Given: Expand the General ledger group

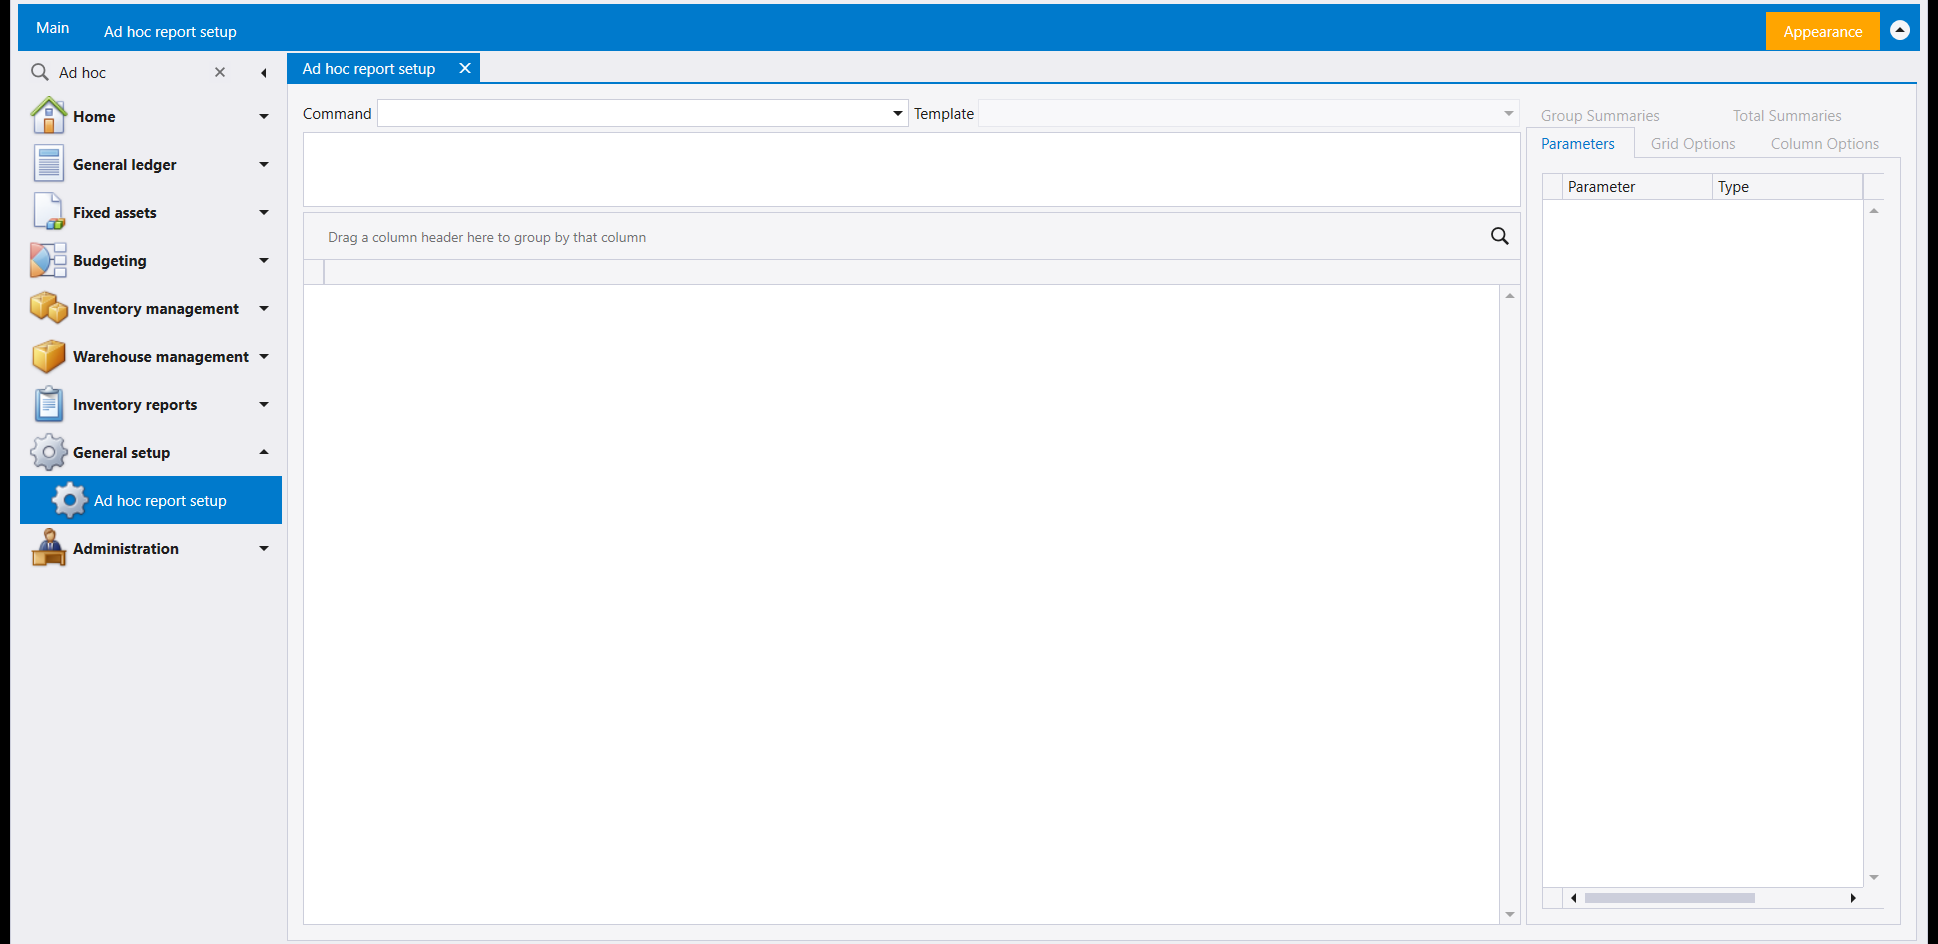Looking at the screenshot, I should pos(264,164).
